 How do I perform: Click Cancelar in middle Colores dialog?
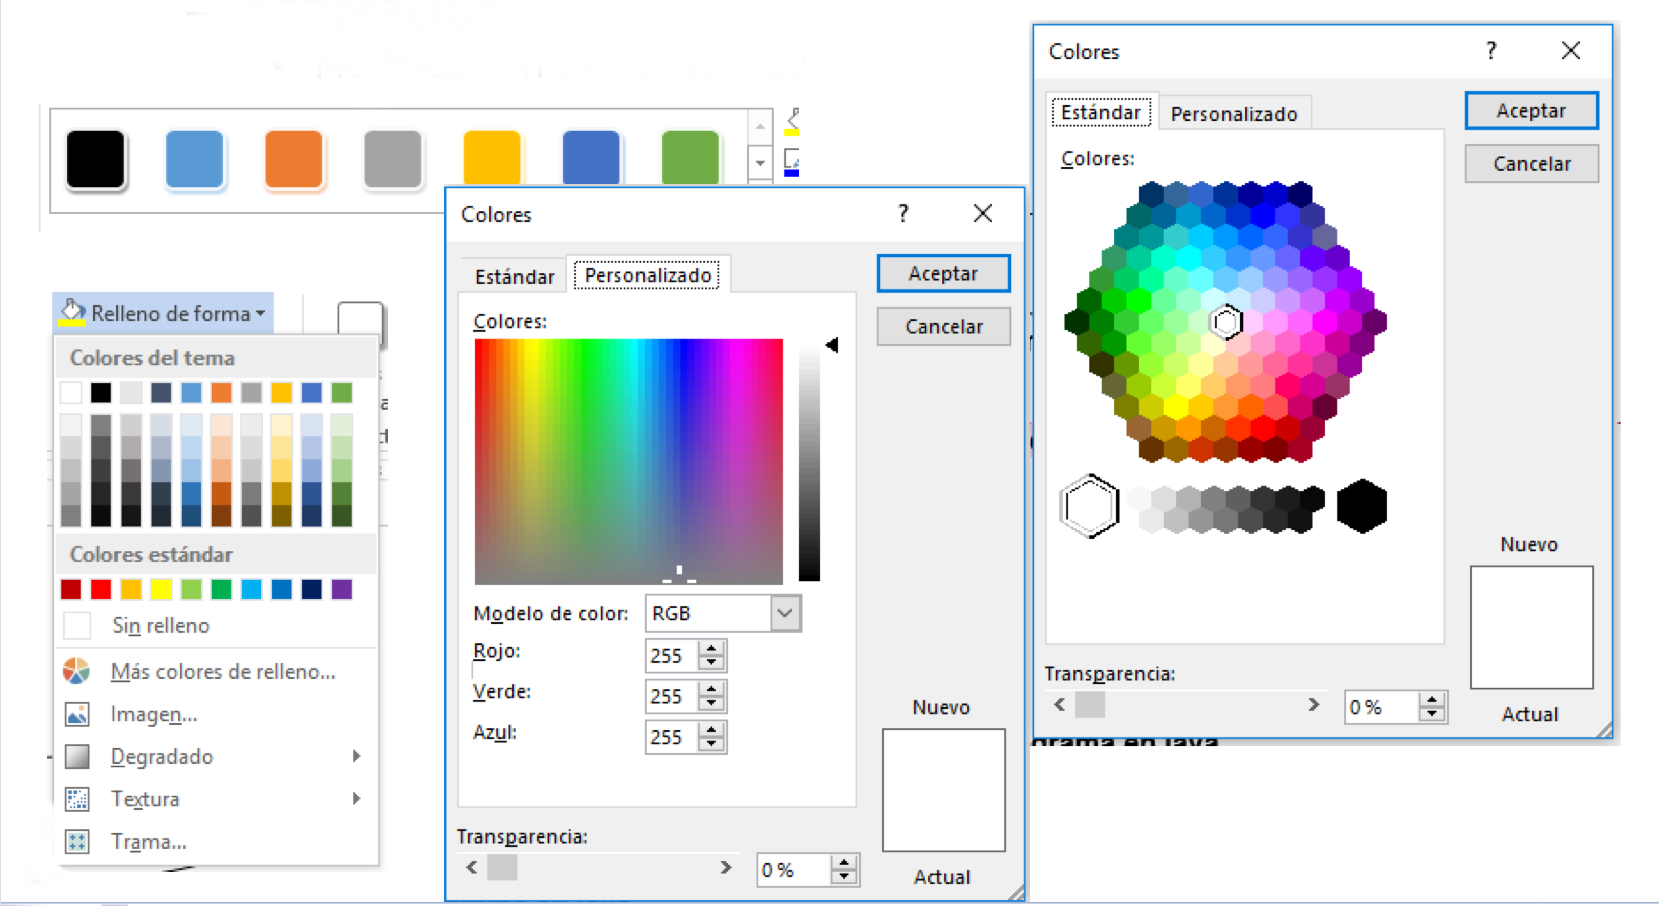pyautogui.click(x=943, y=326)
